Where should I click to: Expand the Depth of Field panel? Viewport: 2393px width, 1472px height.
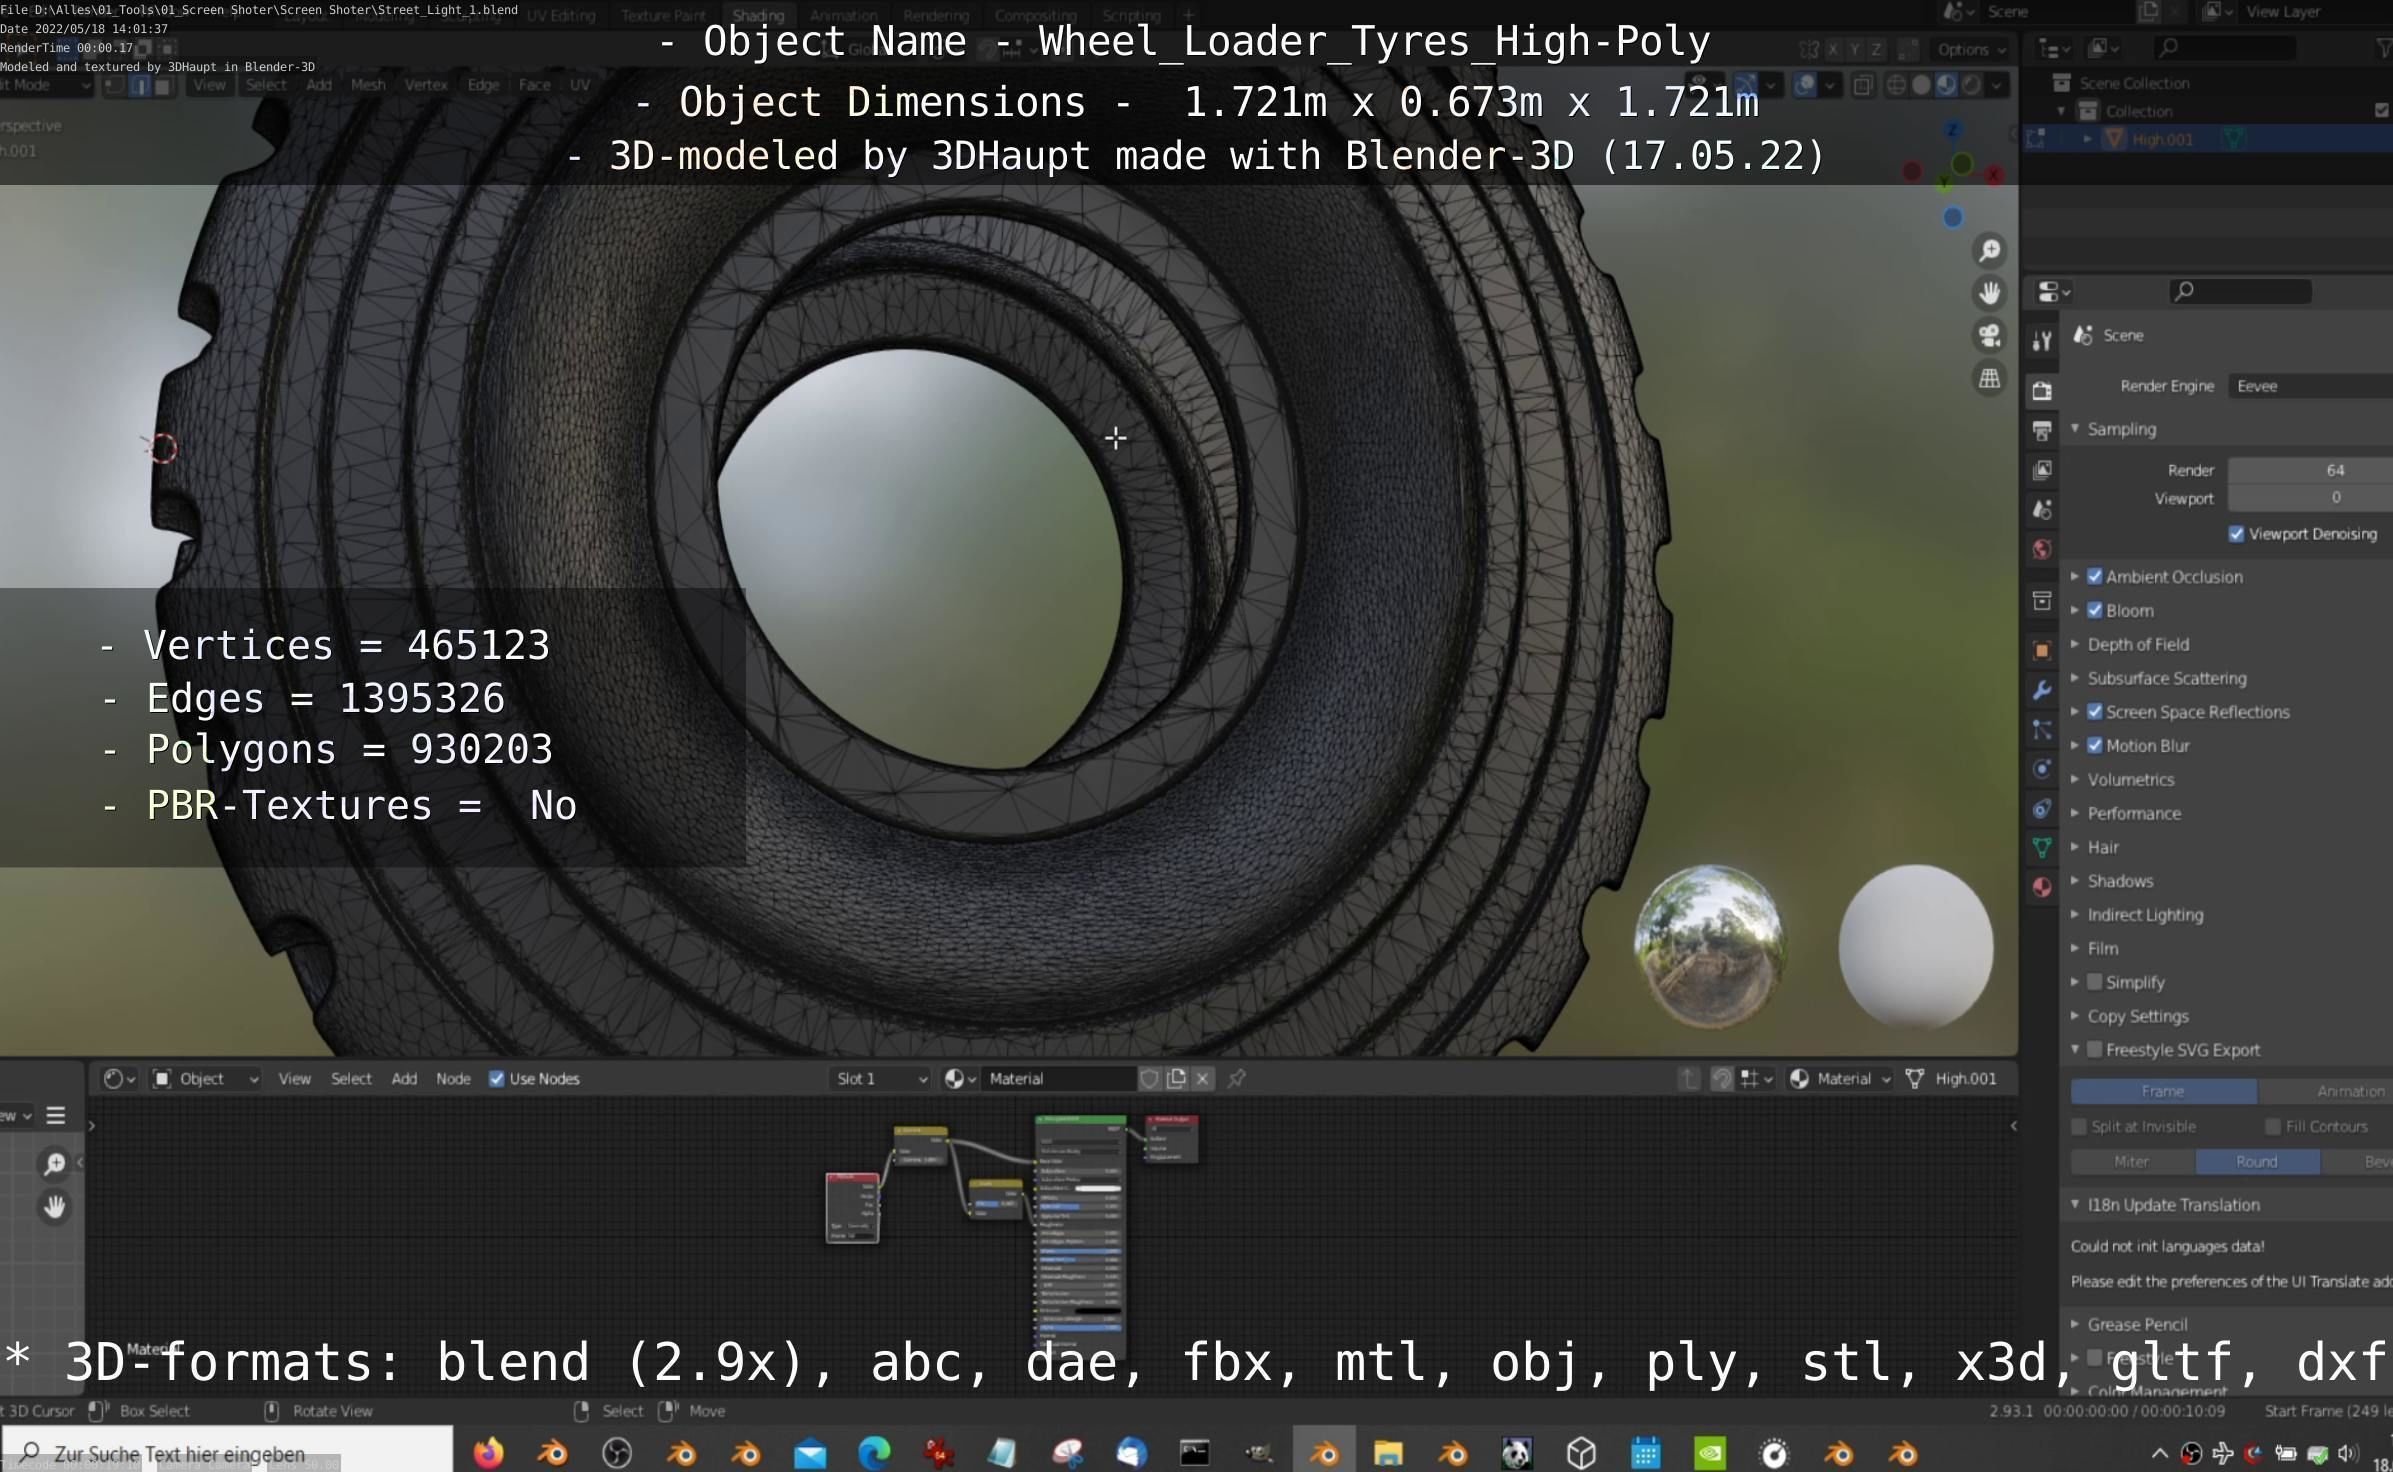(x=2137, y=644)
